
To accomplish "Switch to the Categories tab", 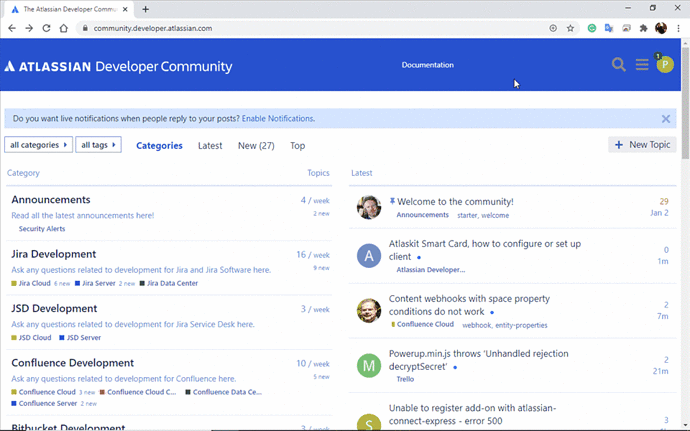I will tap(159, 146).
